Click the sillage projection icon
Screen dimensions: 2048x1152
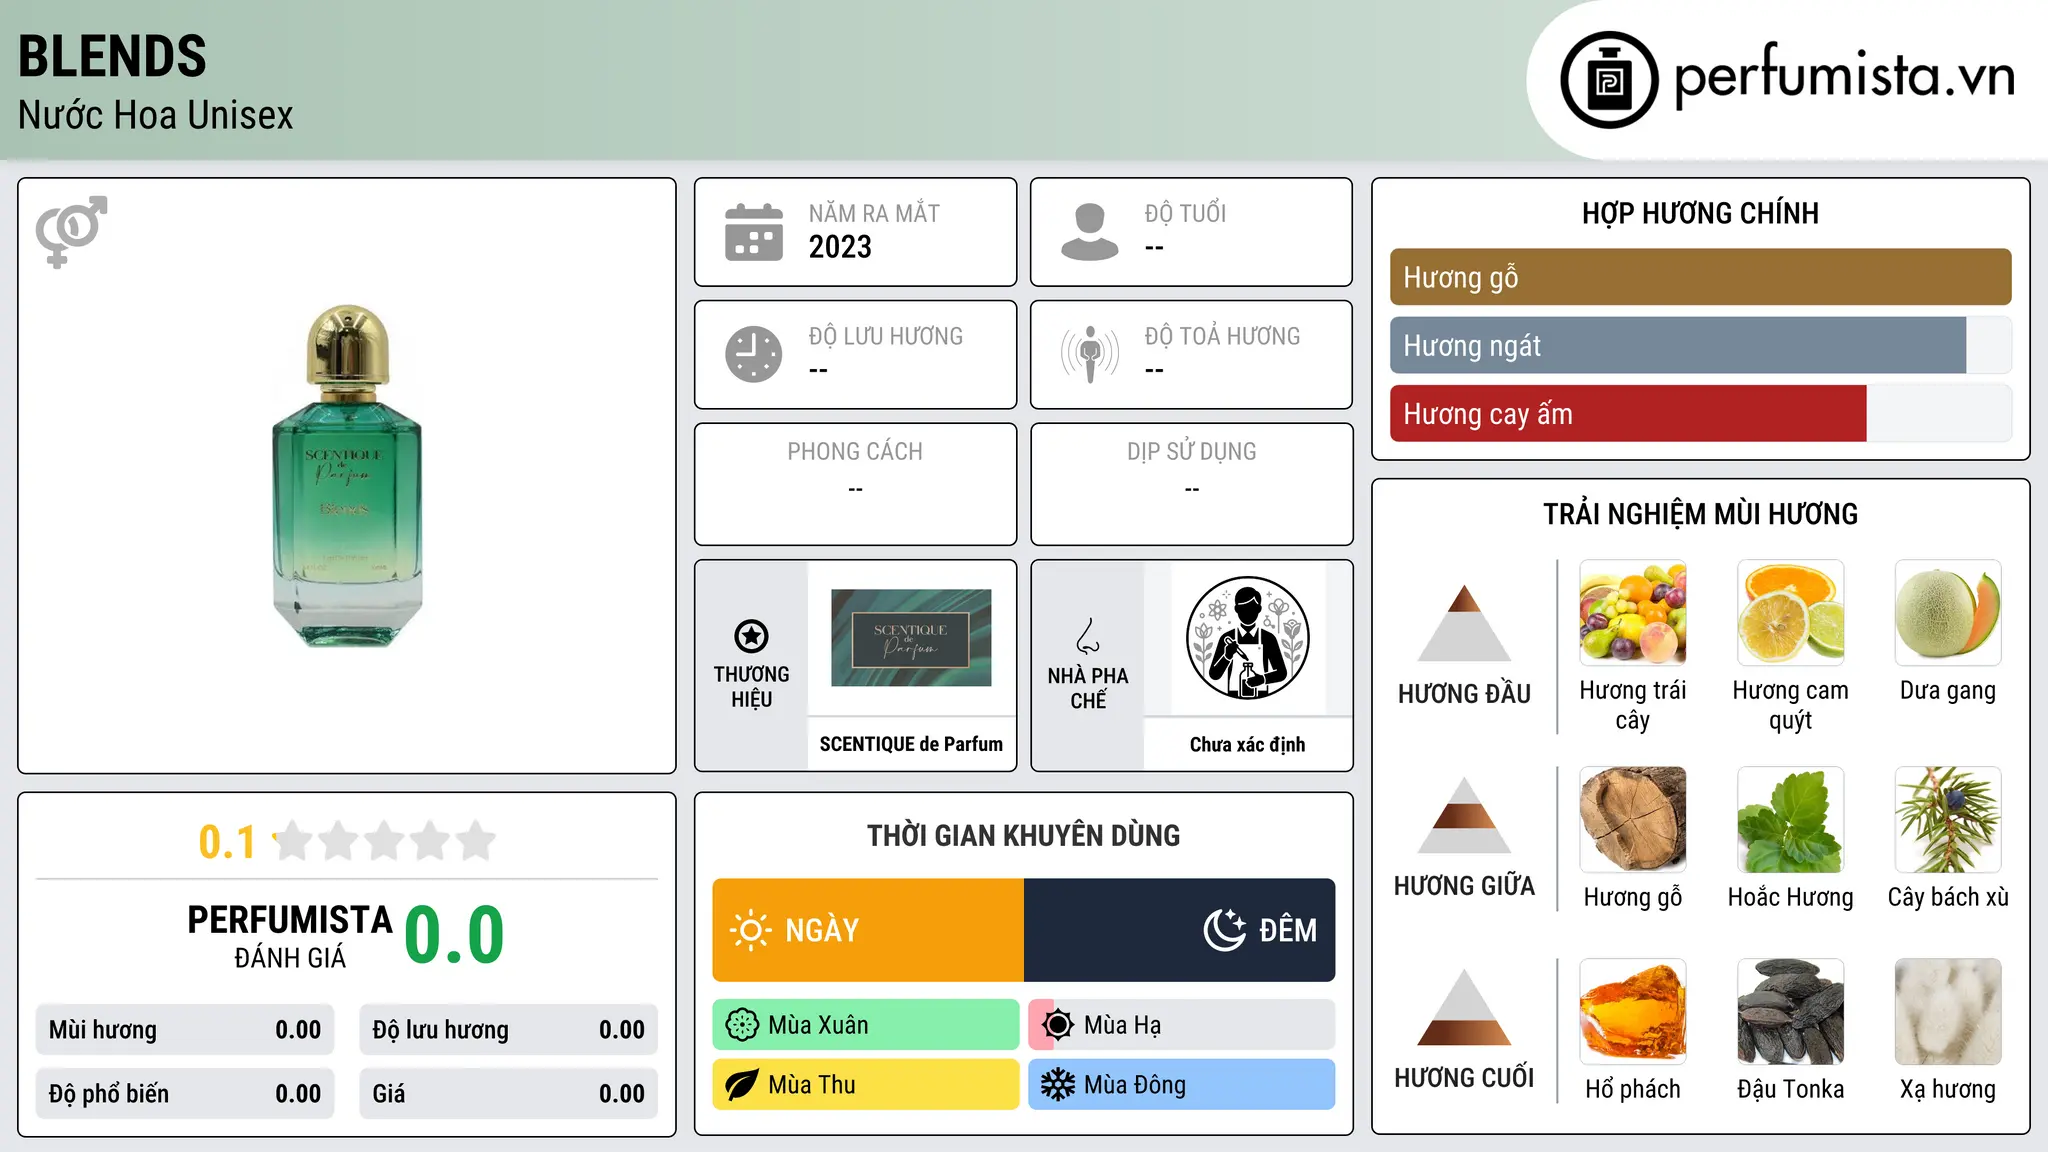click(x=1089, y=354)
